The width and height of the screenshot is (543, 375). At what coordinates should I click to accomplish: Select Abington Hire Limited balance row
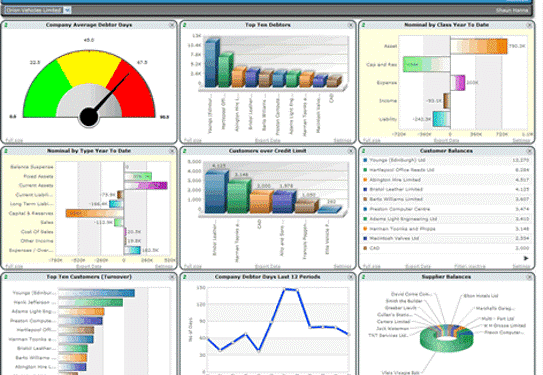click(x=446, y=180)
